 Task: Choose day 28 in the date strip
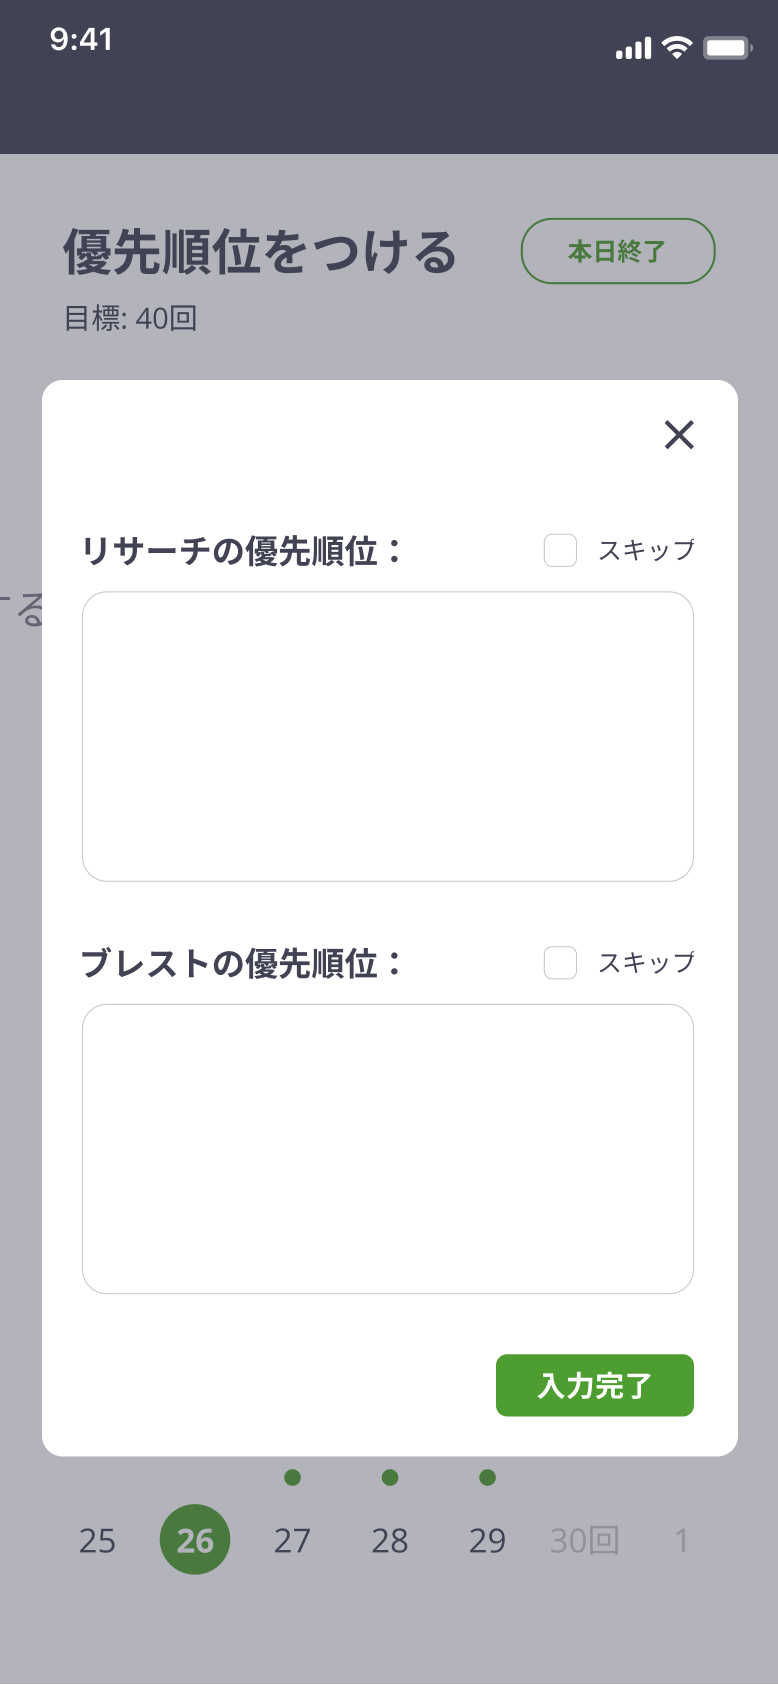click(x=390, y=1541)
